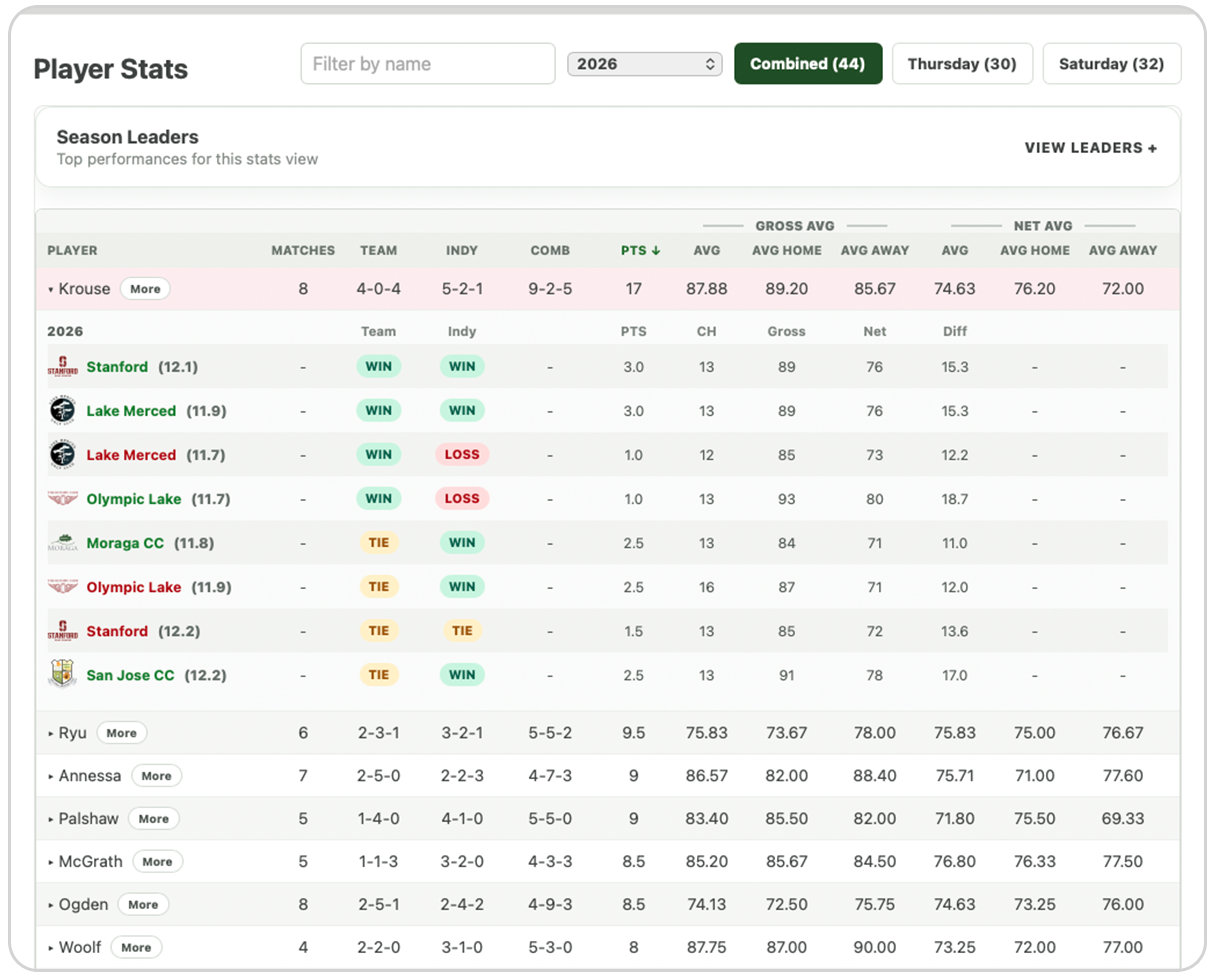Click the LOSS badge in Lake Merced (11.7) row
1214x976 pixels.
[462, 455]
